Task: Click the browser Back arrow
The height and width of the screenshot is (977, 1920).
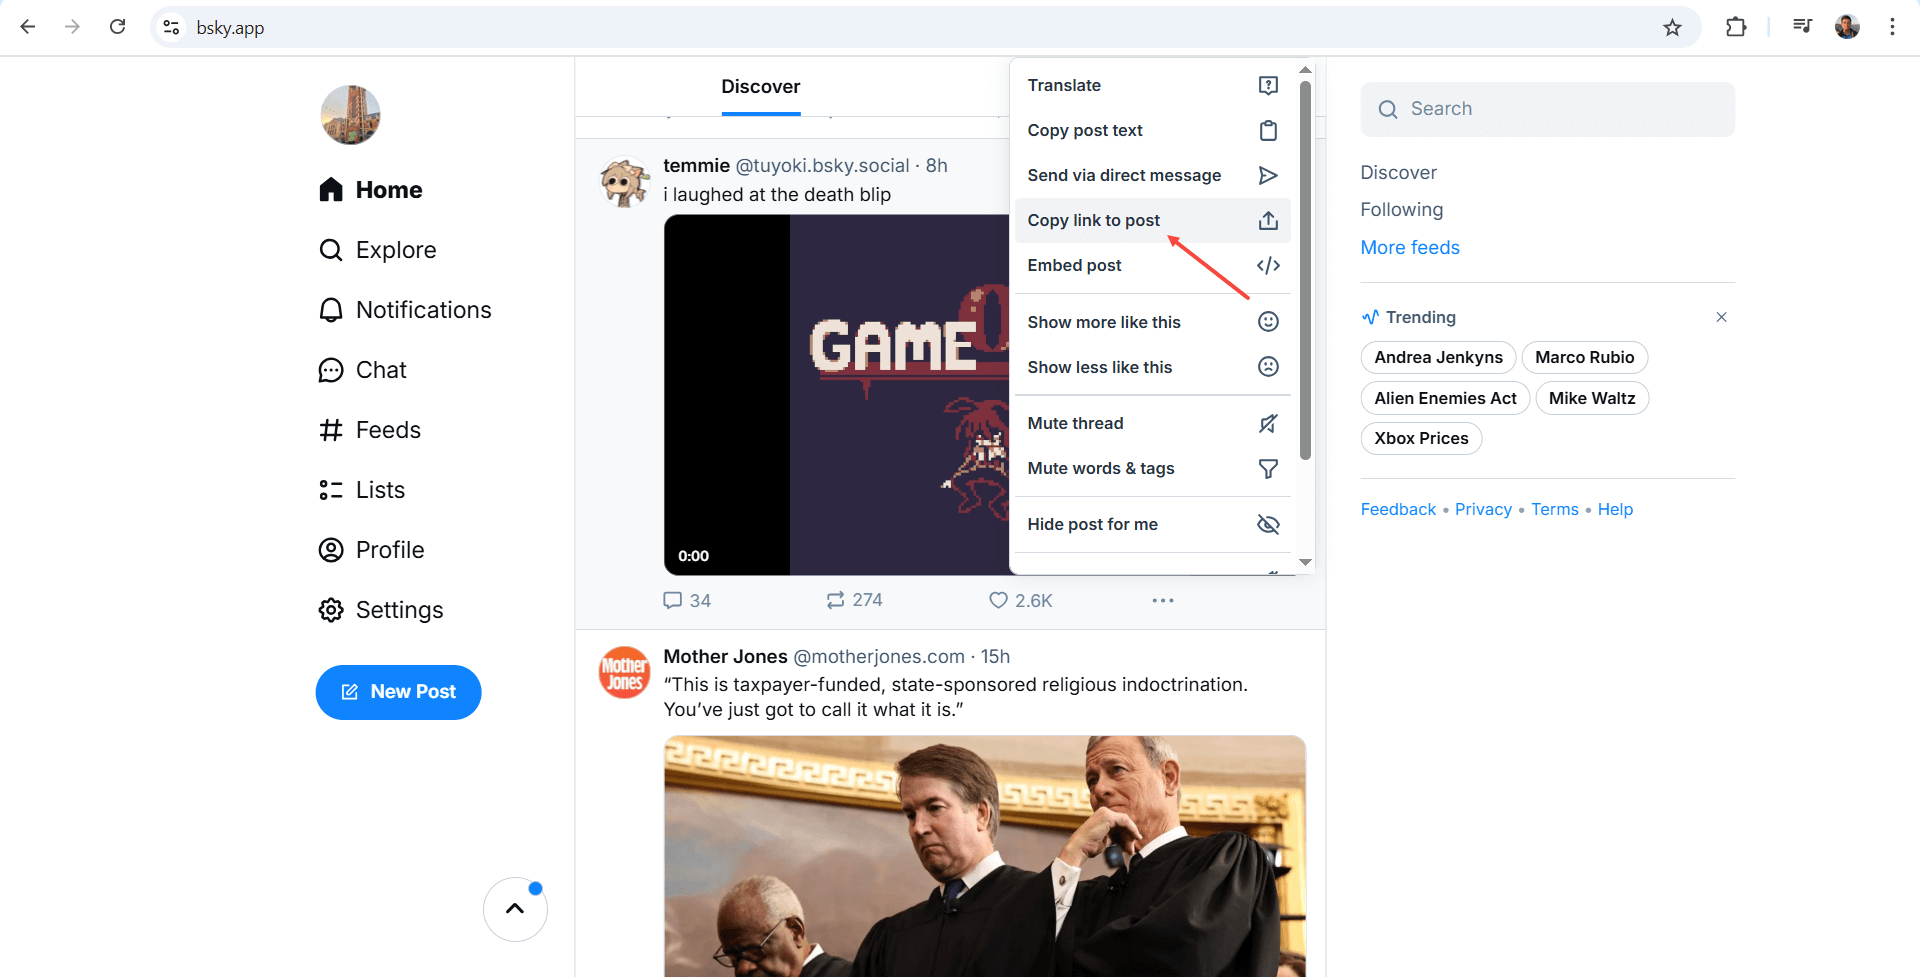Action: 28,27
